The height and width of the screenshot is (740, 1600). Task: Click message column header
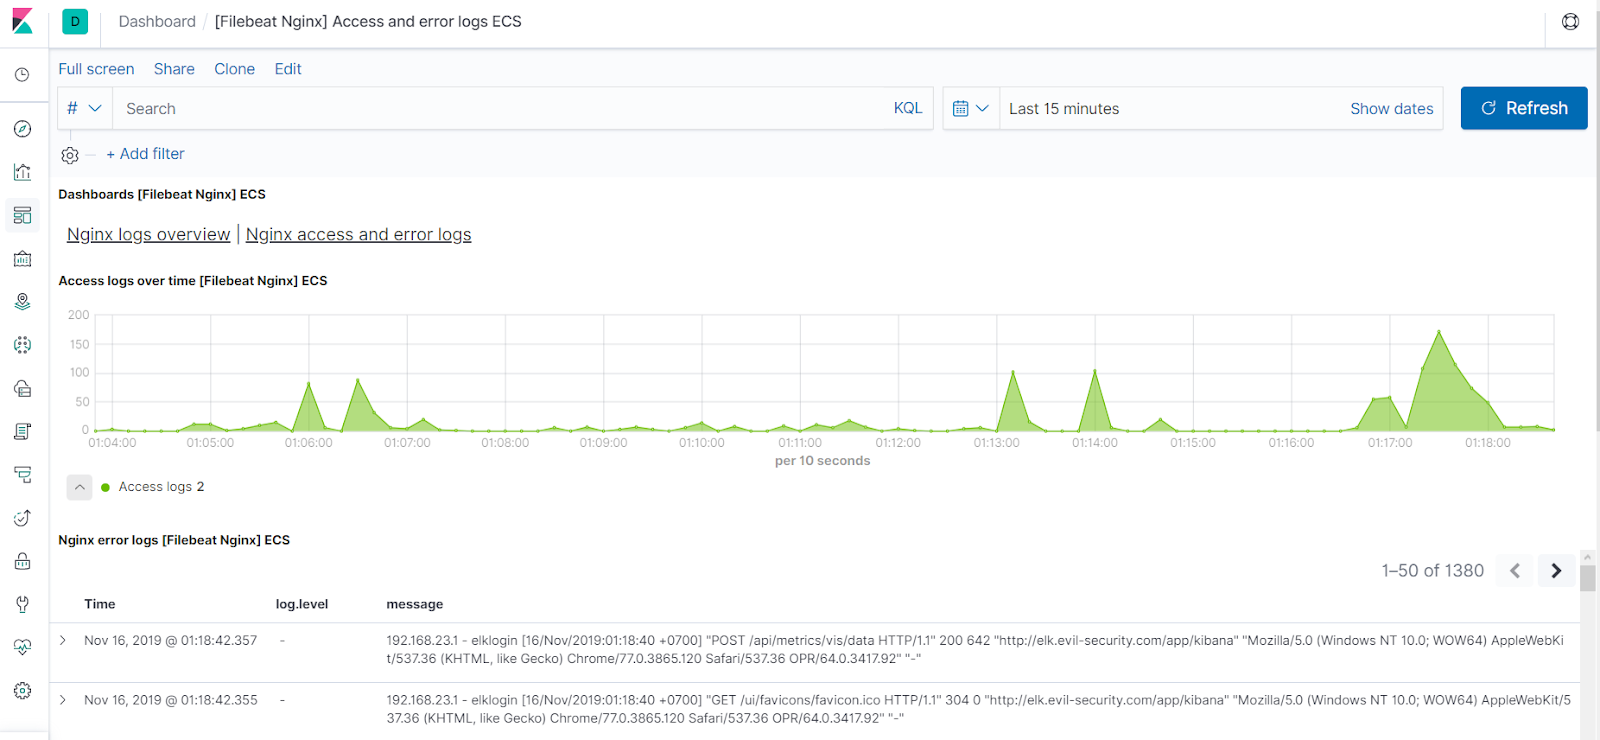pos(415,604)
